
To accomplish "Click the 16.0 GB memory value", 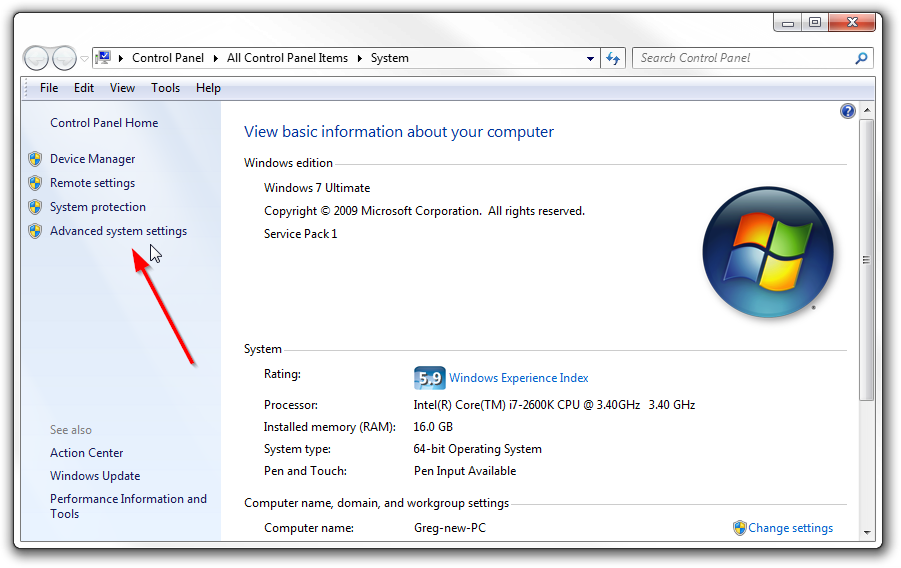I will [433, 427].
